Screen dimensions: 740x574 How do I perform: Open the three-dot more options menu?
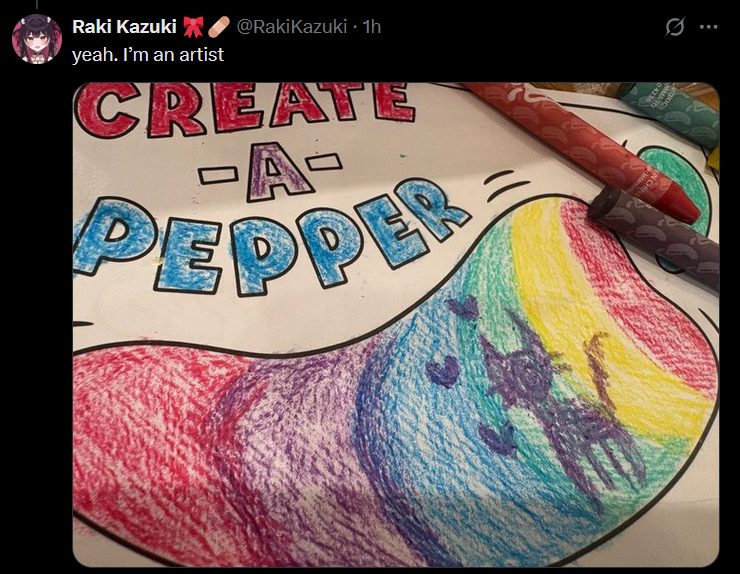tap(708, 27)
